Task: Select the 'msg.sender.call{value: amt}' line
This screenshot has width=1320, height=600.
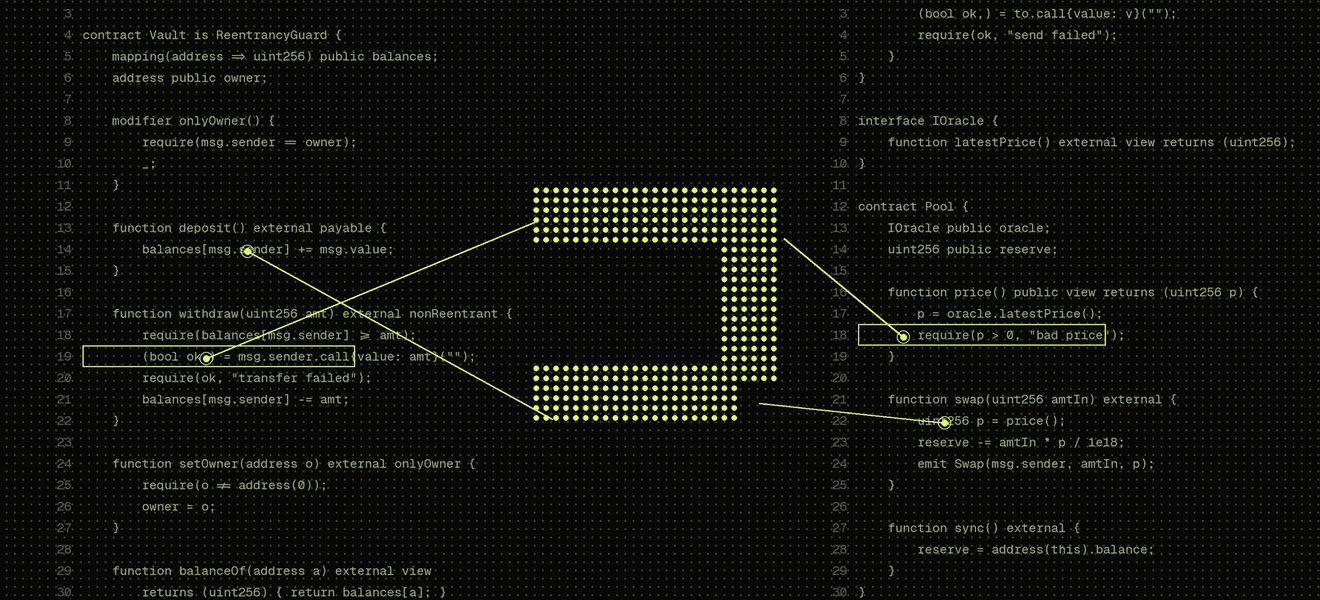Action: (x=309, y=357)
